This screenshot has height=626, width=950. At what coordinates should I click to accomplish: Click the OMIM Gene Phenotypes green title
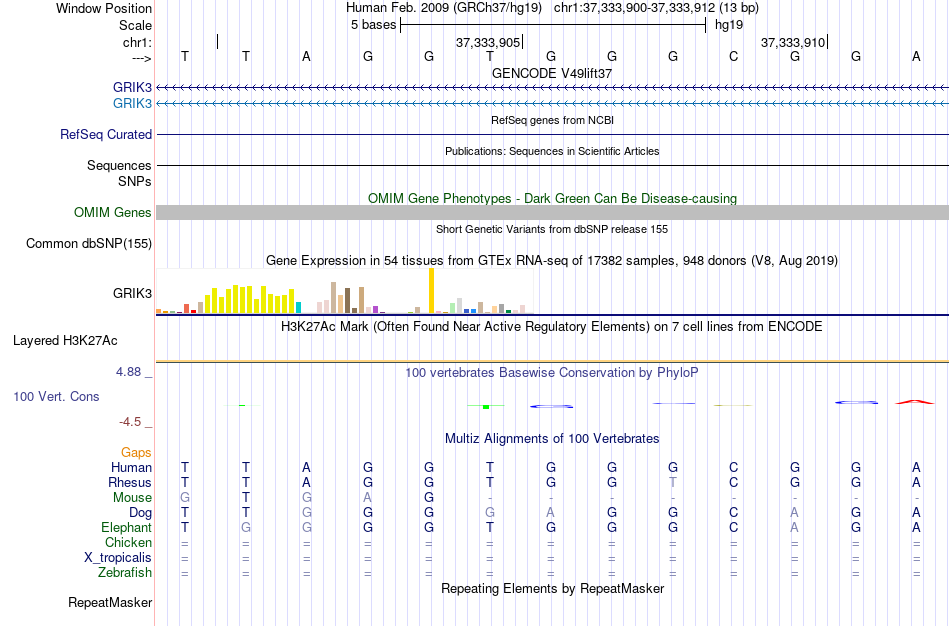point(552,199)
